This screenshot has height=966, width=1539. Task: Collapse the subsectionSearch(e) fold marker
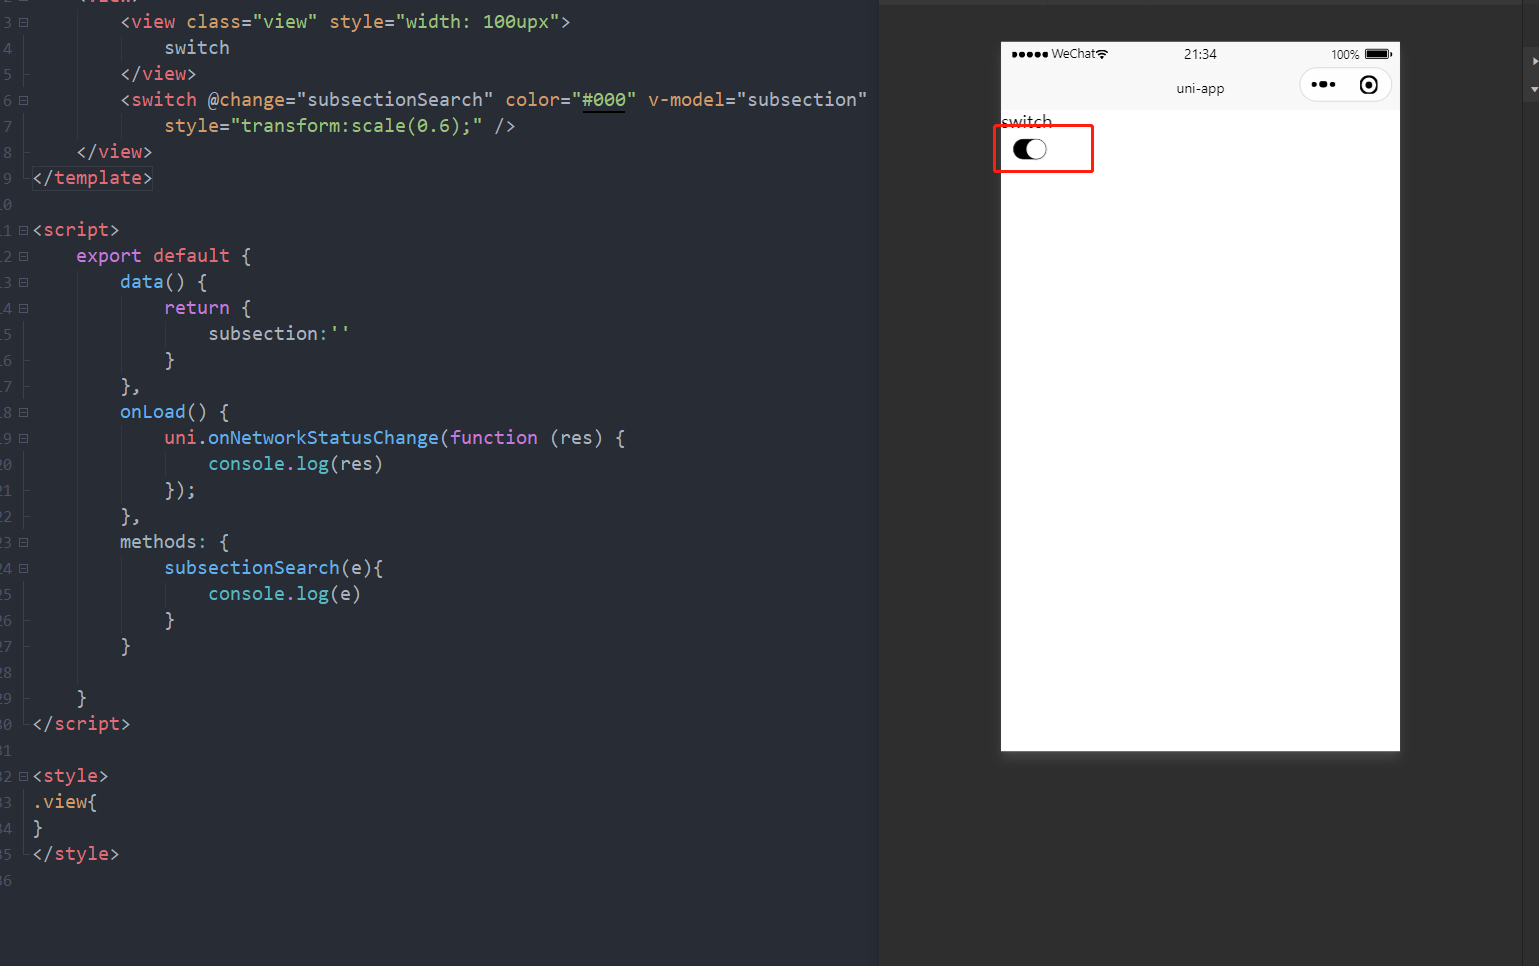pyautogui.click(x=23, y=568)
